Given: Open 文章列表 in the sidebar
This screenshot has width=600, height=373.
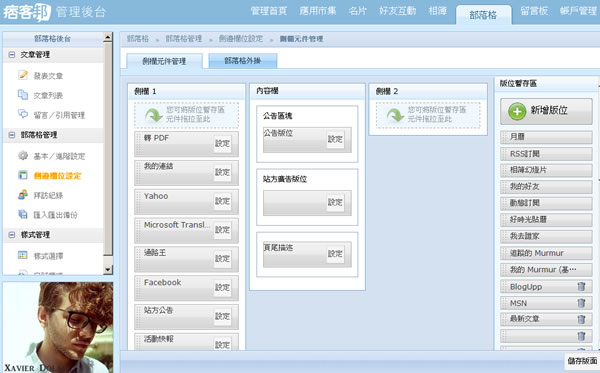Looking at the screenshot, I should coord(48,95).
